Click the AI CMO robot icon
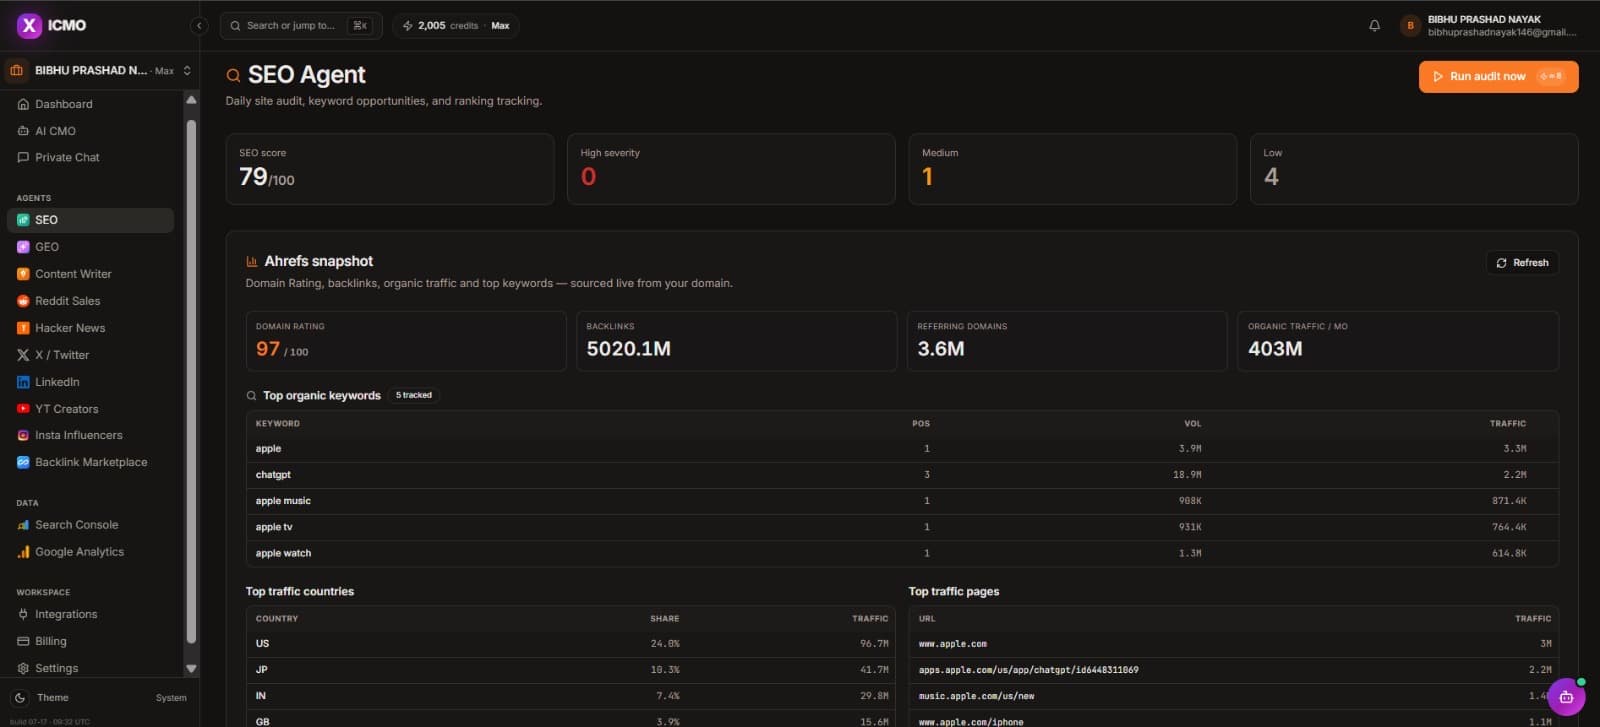The height and width of the screenshot is (727, 1600). (x=23, y=131)
